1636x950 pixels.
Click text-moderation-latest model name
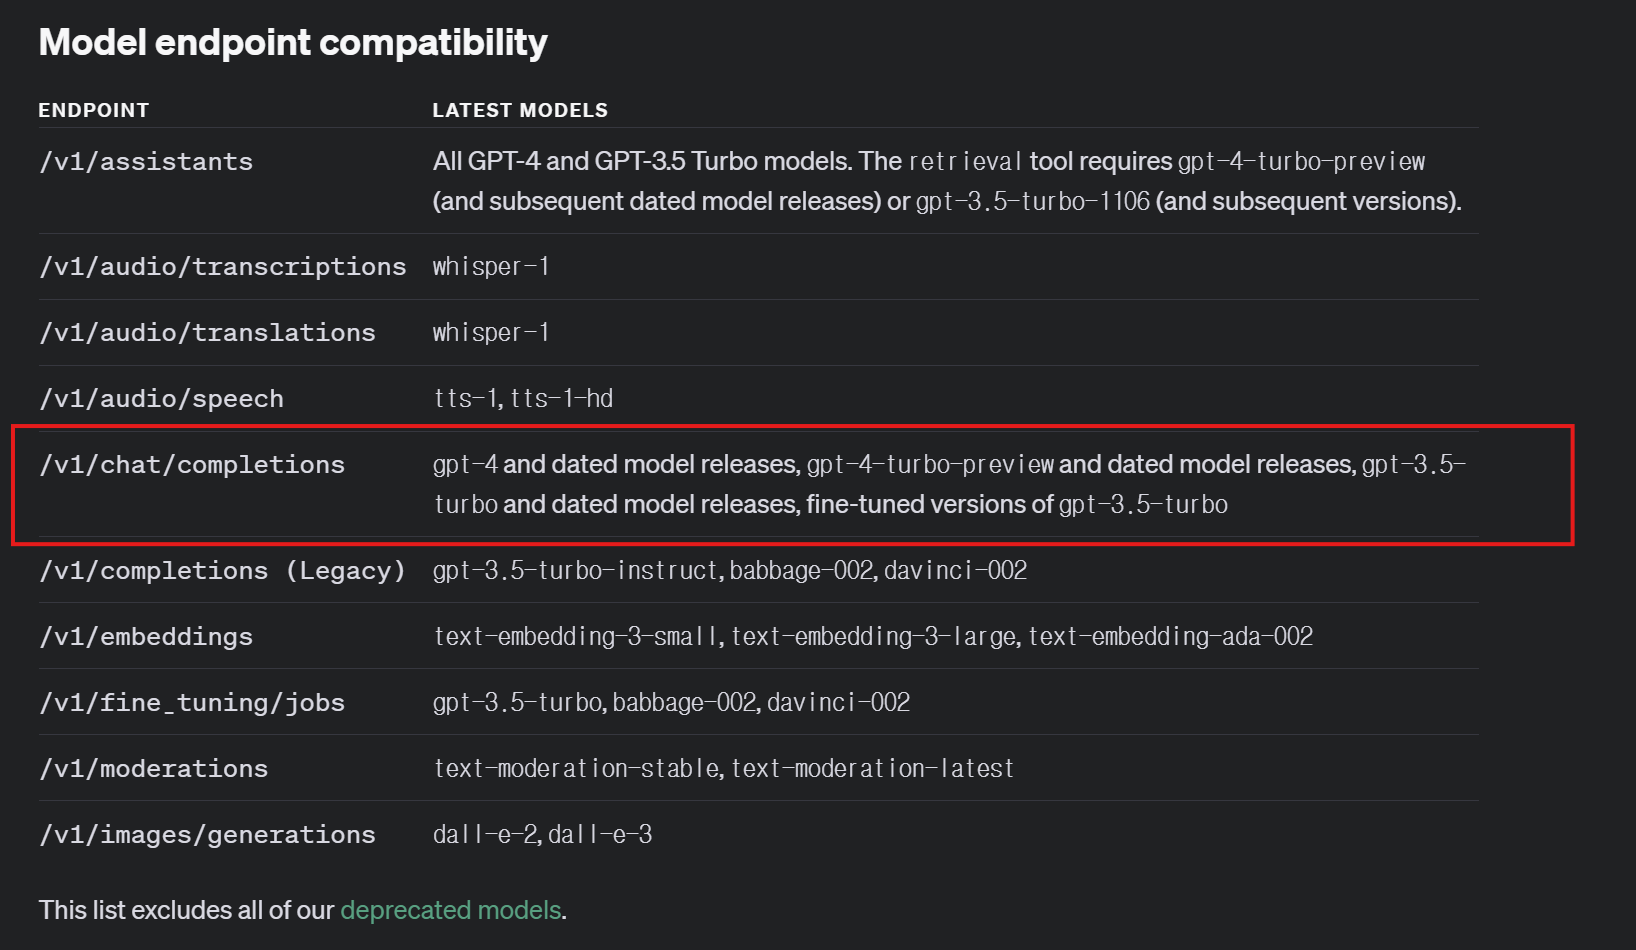point(872,769)
